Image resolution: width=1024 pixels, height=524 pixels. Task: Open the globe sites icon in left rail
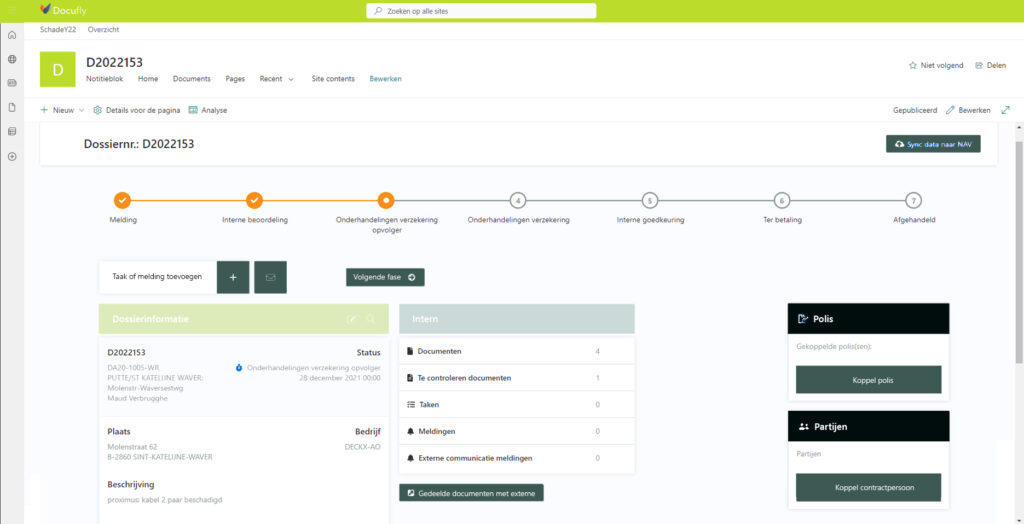12,59
